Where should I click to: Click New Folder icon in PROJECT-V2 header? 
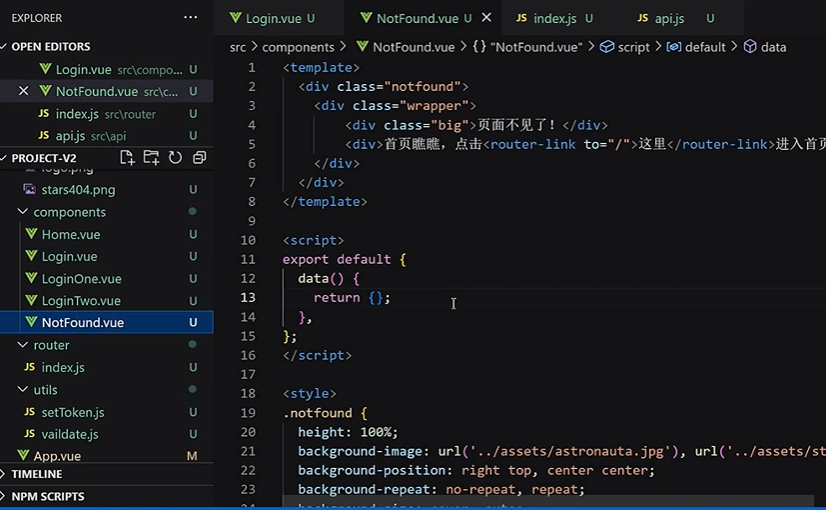[151, 158]
